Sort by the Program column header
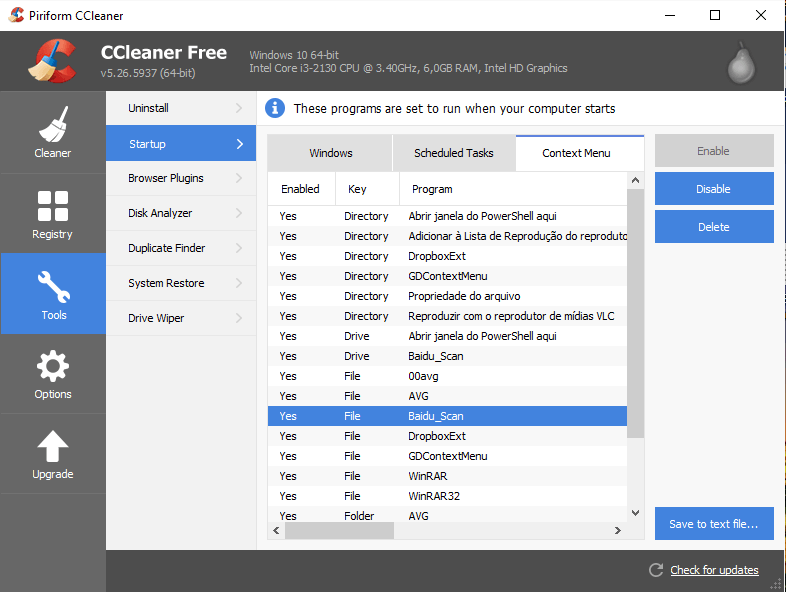 [513, 189]
